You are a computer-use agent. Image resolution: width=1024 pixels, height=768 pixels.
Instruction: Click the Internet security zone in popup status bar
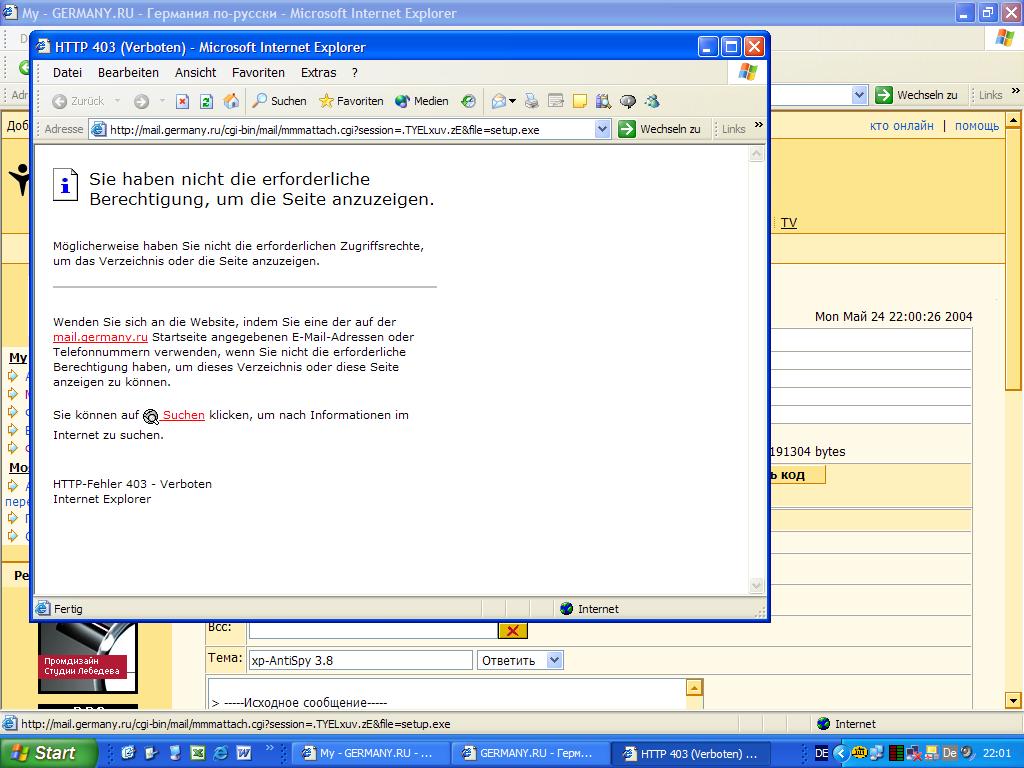click(x=589, y=609)
